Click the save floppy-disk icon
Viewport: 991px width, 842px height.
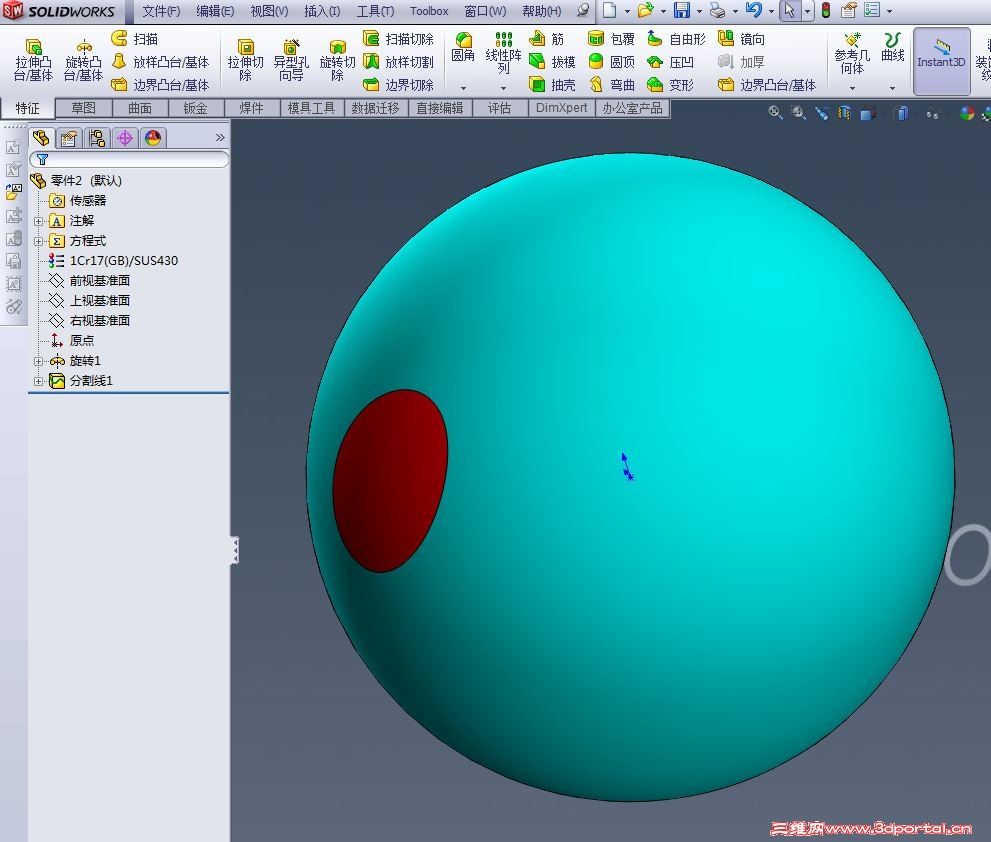tap(682, 10)
